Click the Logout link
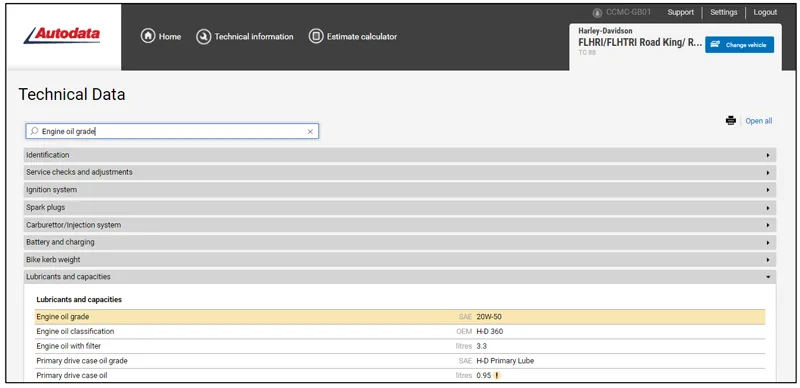800x388 pixels. tap(765, 12)
